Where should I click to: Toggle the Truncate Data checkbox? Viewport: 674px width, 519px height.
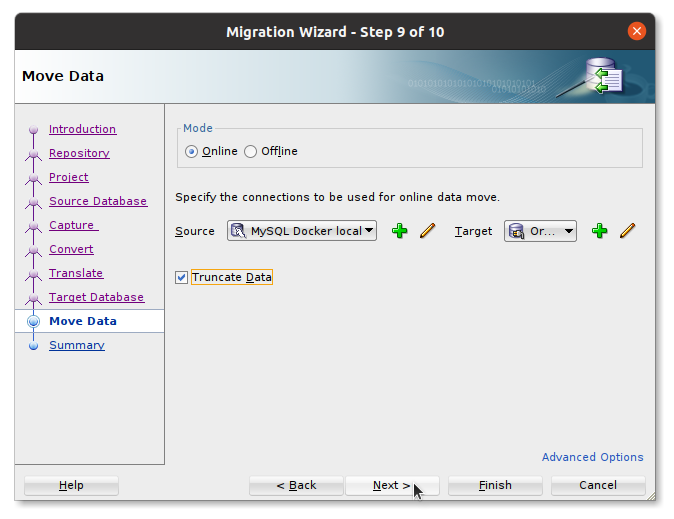coord(182,277)
